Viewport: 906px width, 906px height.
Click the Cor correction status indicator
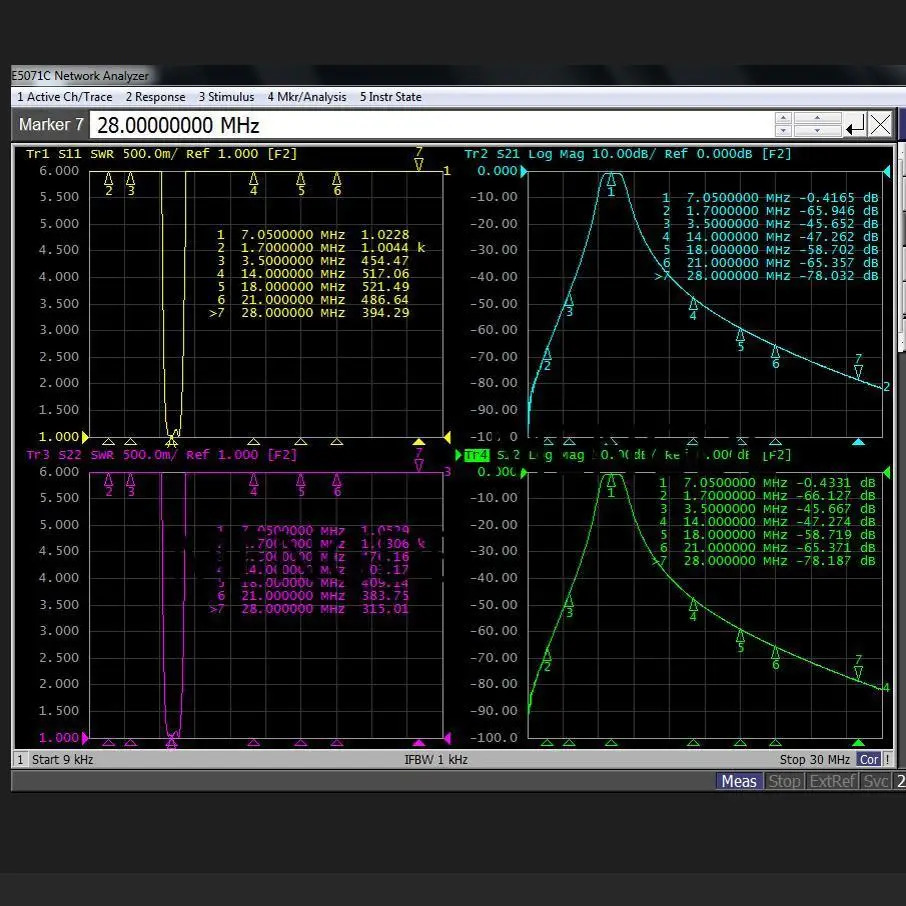[868, 759]
